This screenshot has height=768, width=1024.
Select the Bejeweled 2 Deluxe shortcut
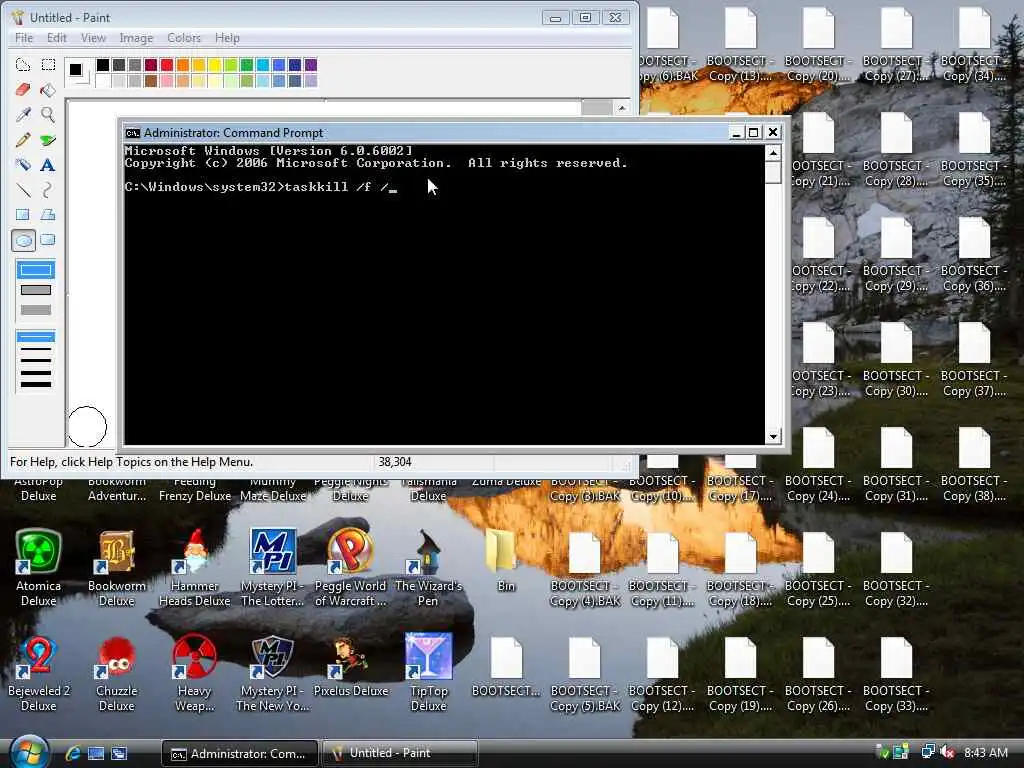click(39, 673)
